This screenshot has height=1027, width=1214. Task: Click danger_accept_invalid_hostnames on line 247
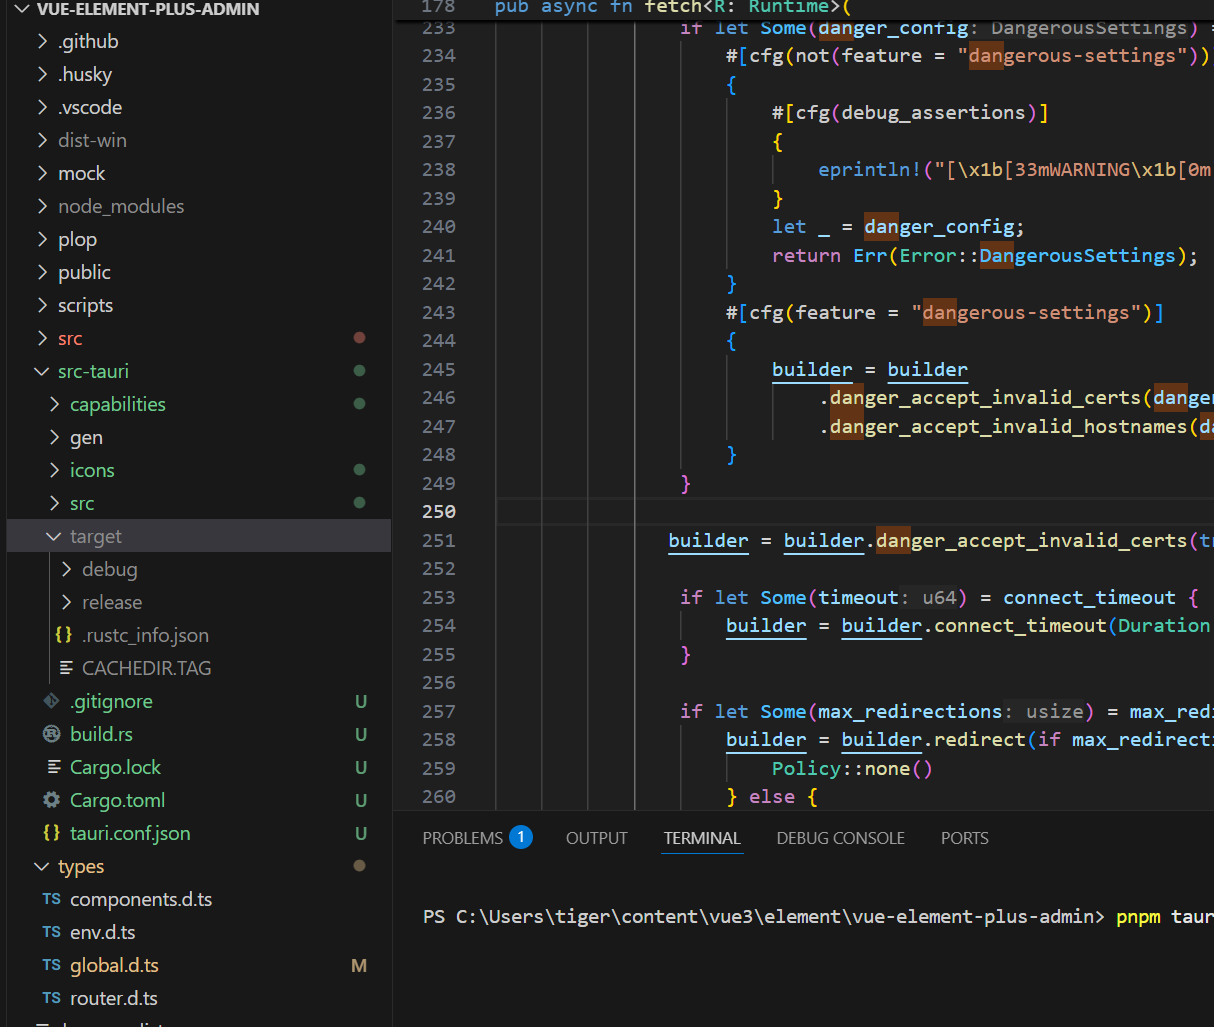click(1008, 426)
